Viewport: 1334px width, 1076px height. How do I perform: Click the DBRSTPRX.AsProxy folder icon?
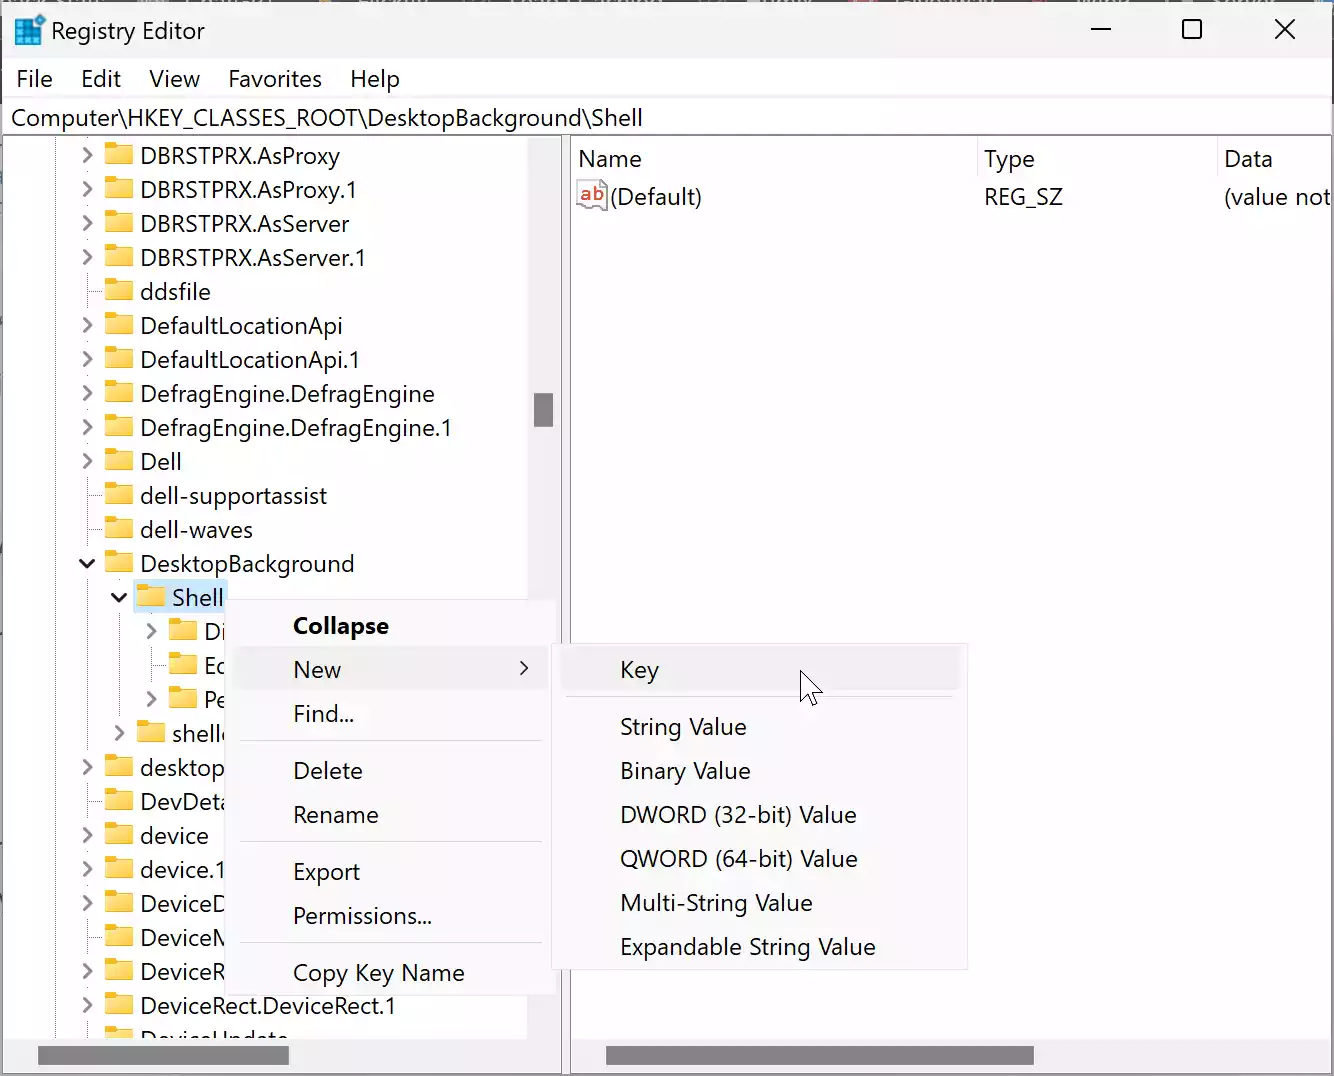click(x=119, y=155)
